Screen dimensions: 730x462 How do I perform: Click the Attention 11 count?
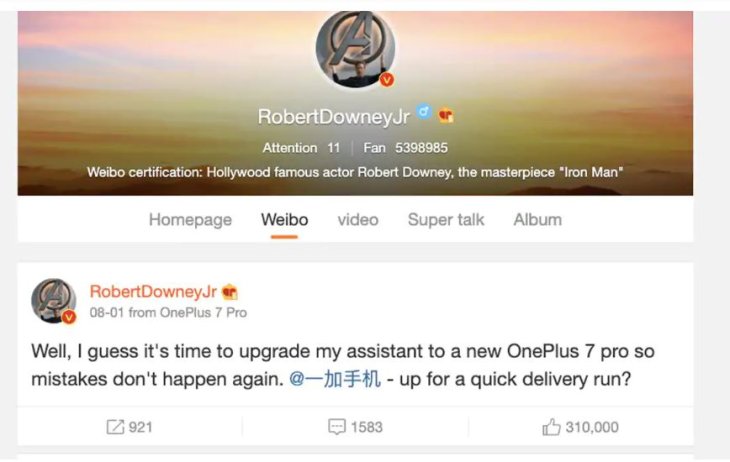click(x=301, y=148)
